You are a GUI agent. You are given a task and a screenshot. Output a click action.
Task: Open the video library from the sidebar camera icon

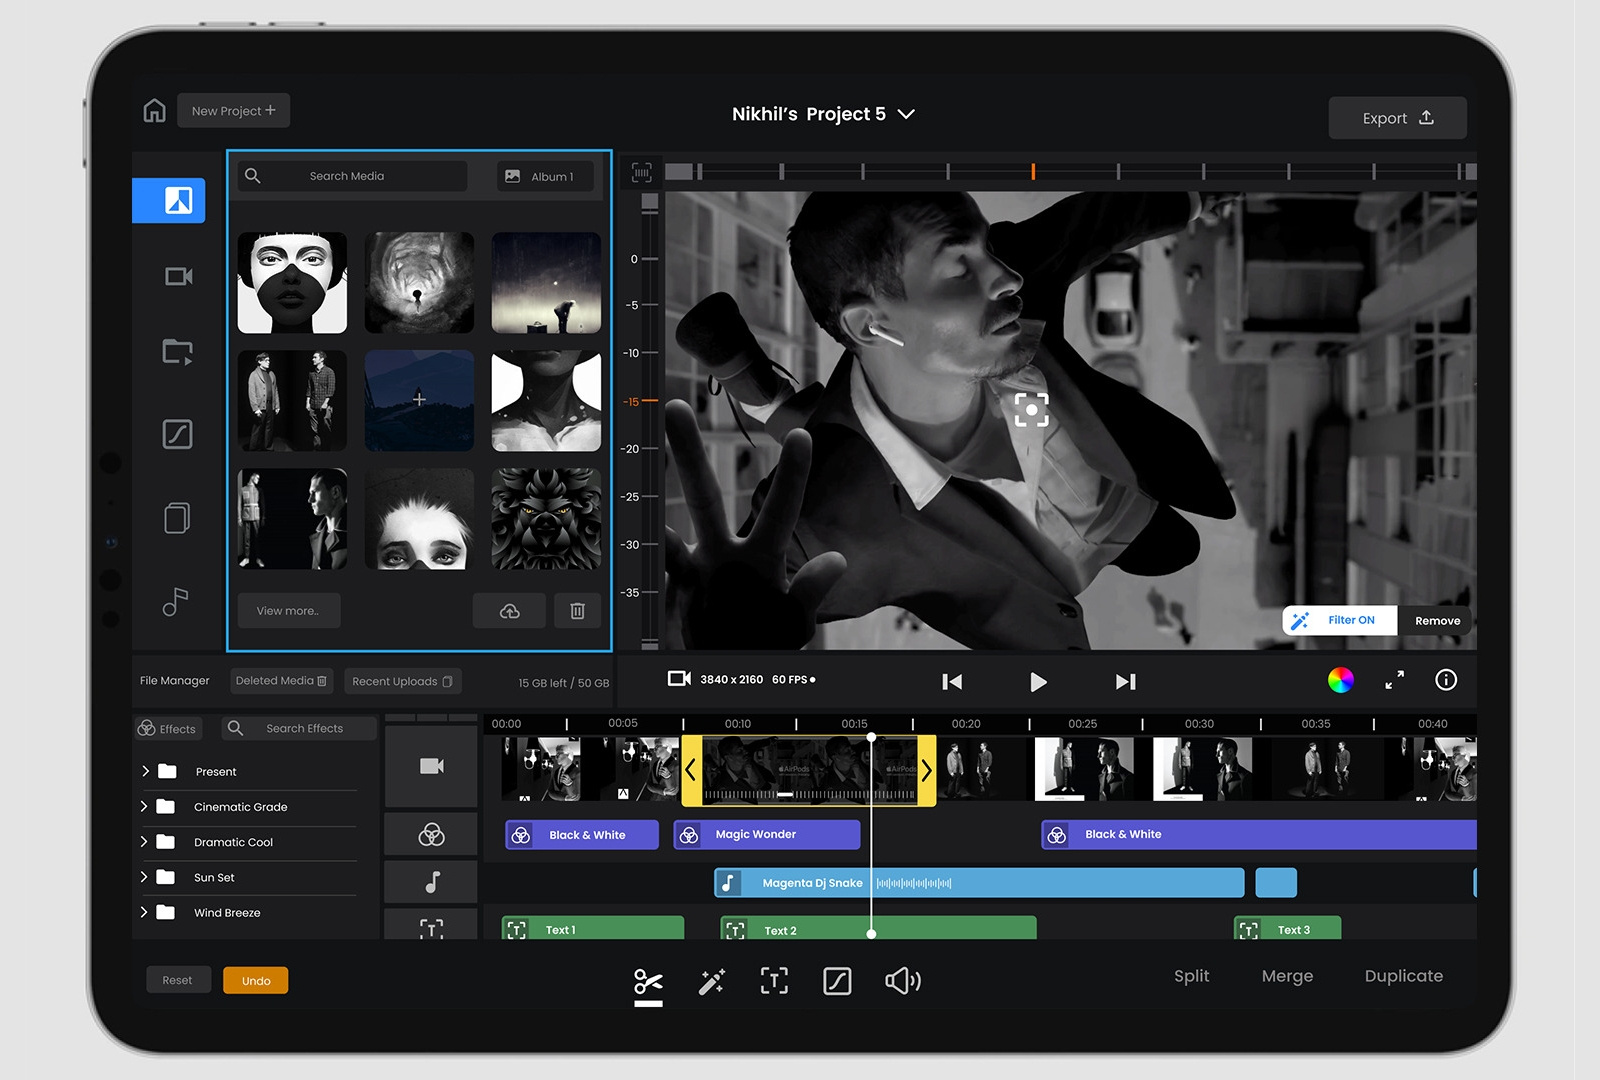tap(176, 277)
